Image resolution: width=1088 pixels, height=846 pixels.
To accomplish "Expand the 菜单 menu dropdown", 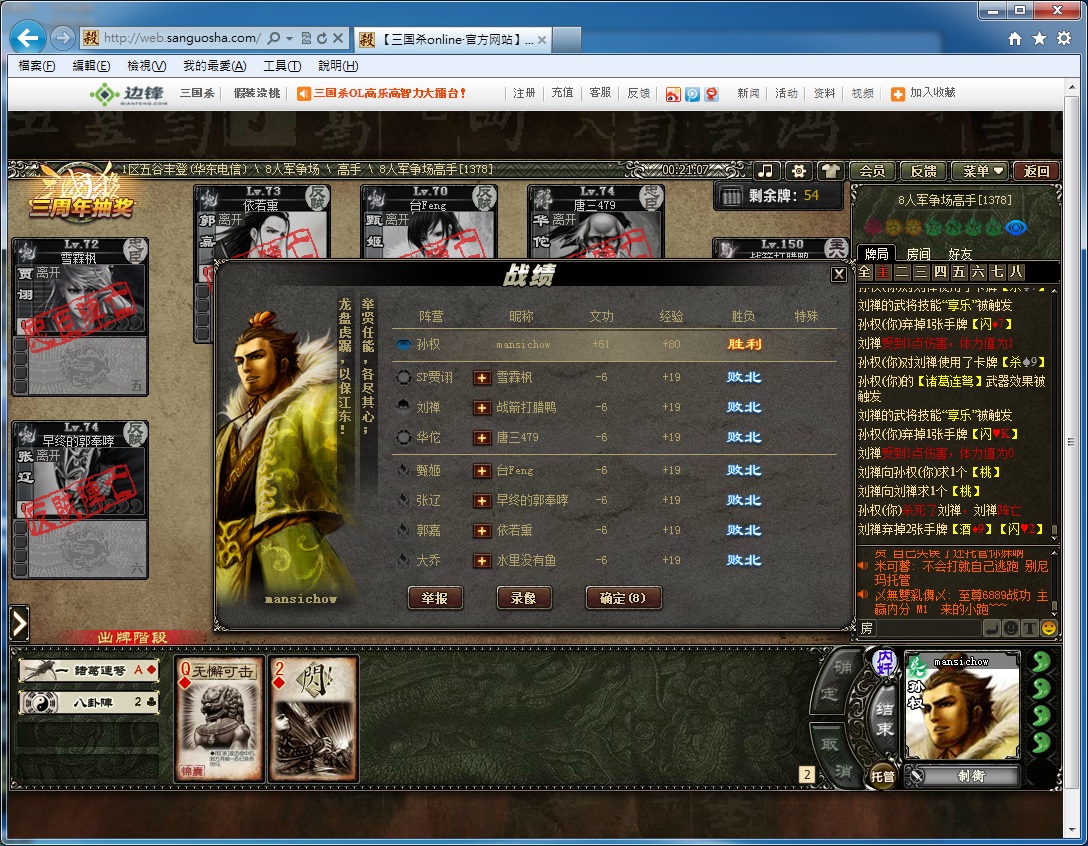I will click(982, 171).
